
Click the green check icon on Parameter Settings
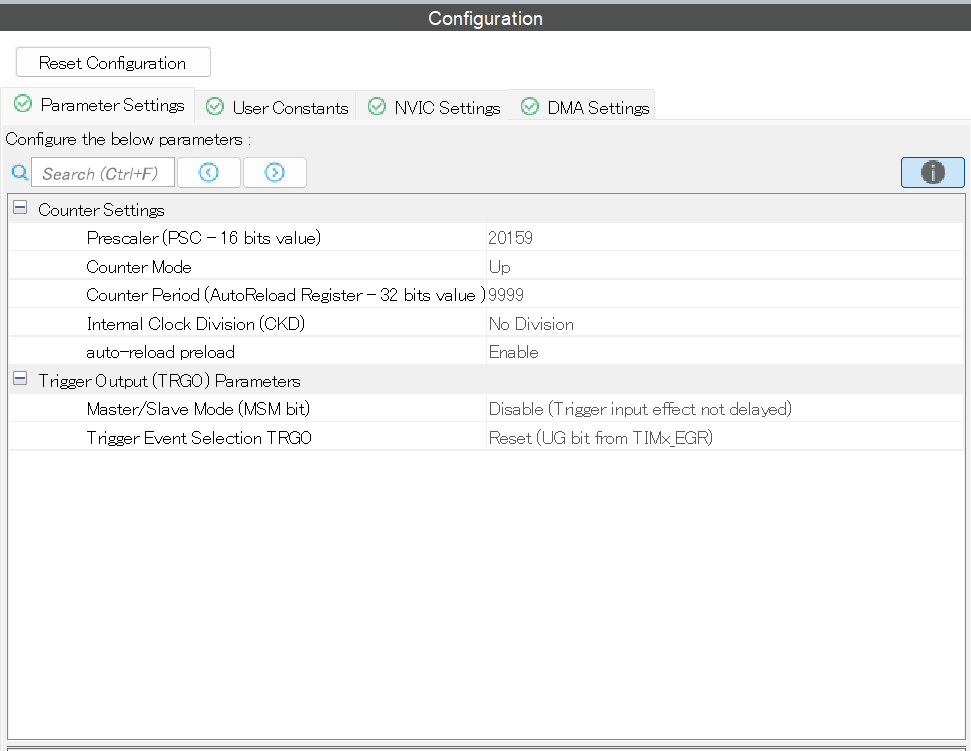[23, 104]
